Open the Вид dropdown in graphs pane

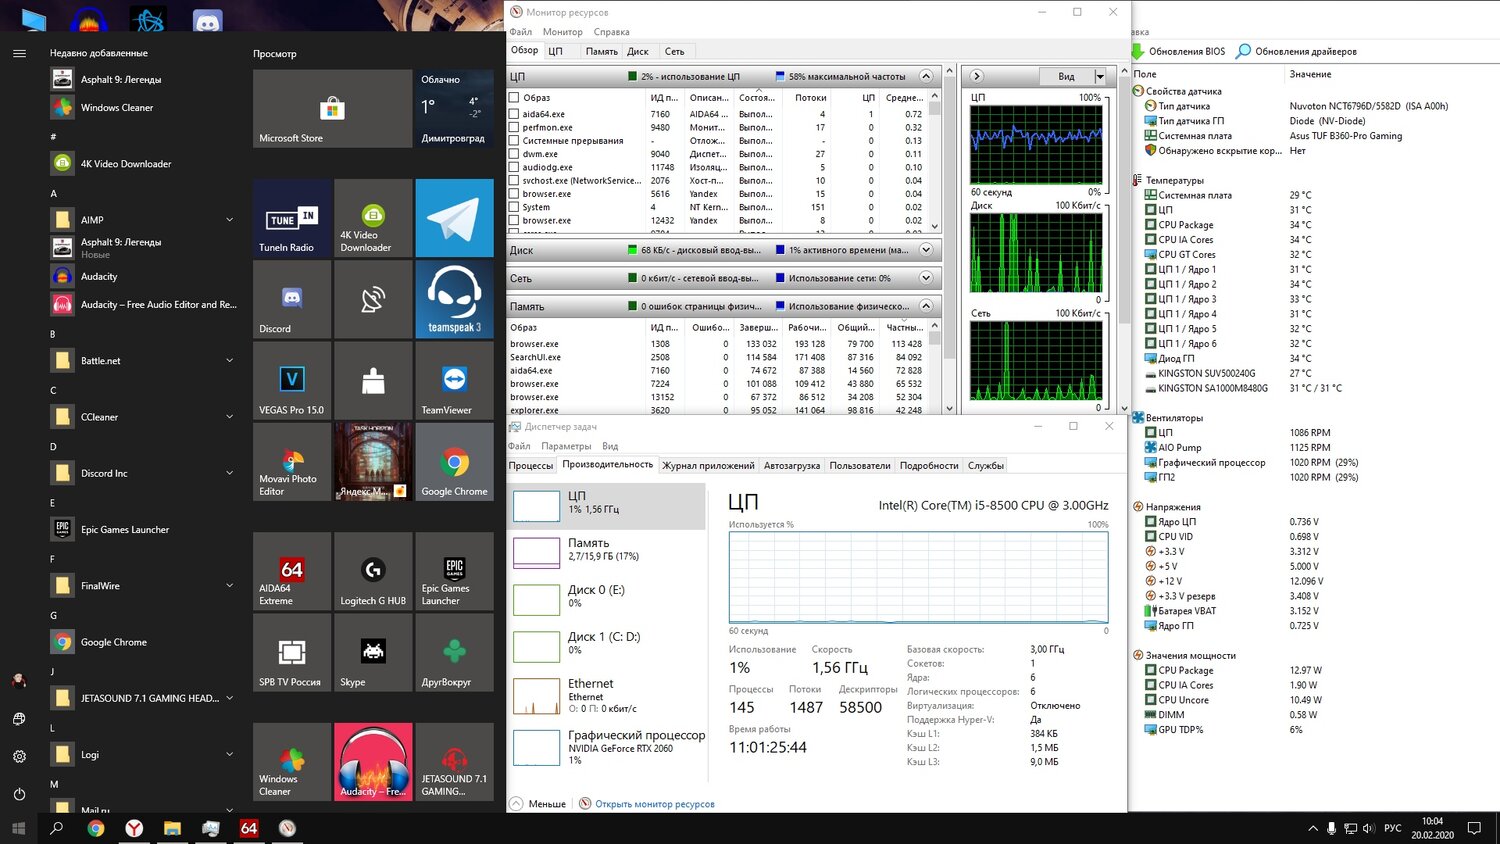(x=1100, y=76)
